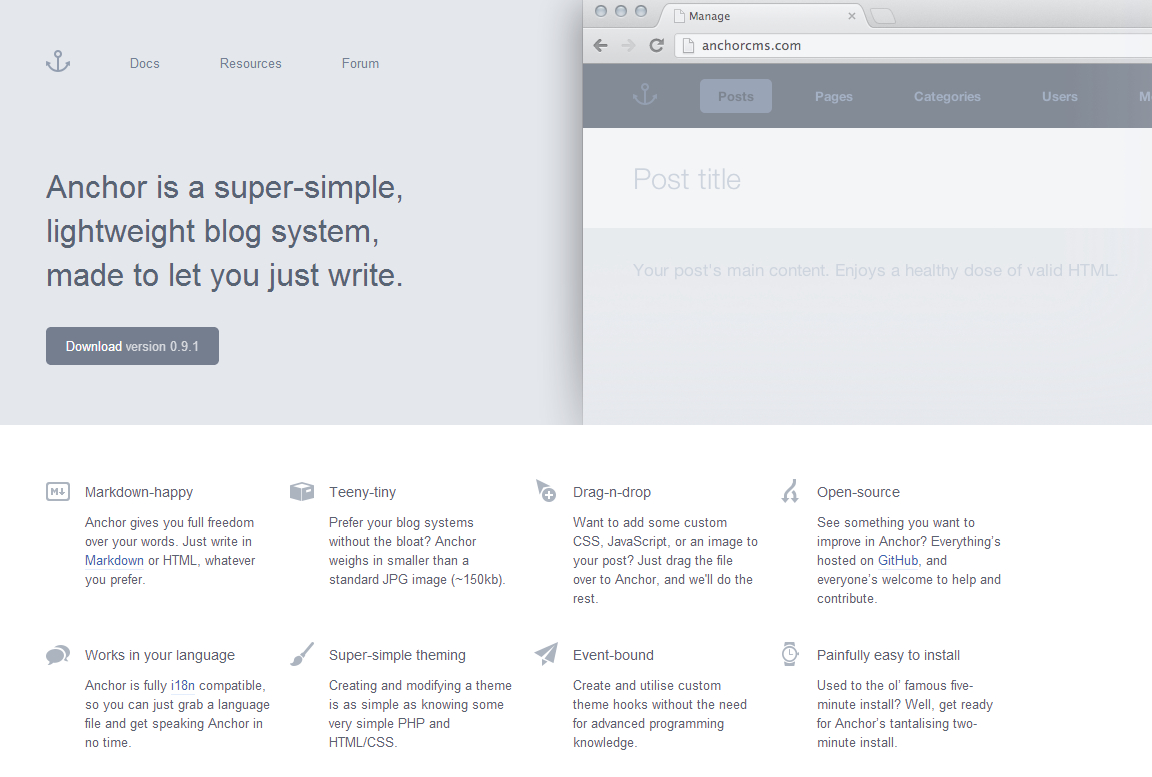The image size is (1152, 777).
Task: Click the paper plane Event-bound icon
Action: (x=545, y=655)
